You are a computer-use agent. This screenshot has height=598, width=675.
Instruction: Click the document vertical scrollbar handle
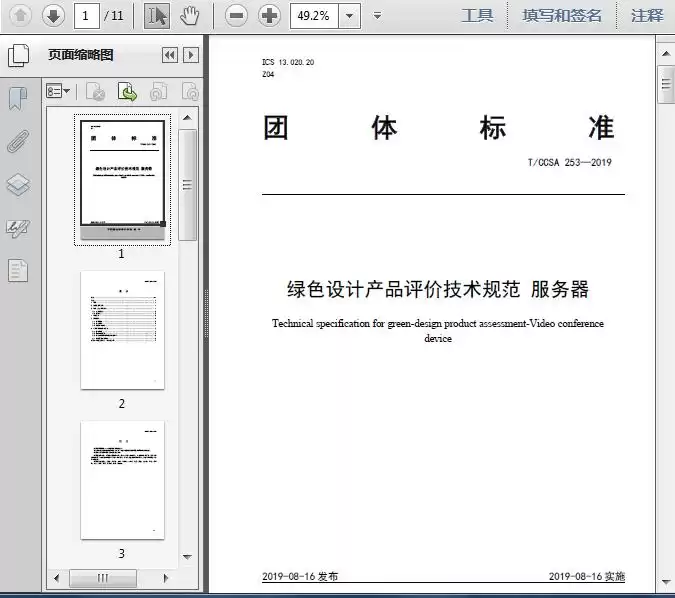point(666,84)
